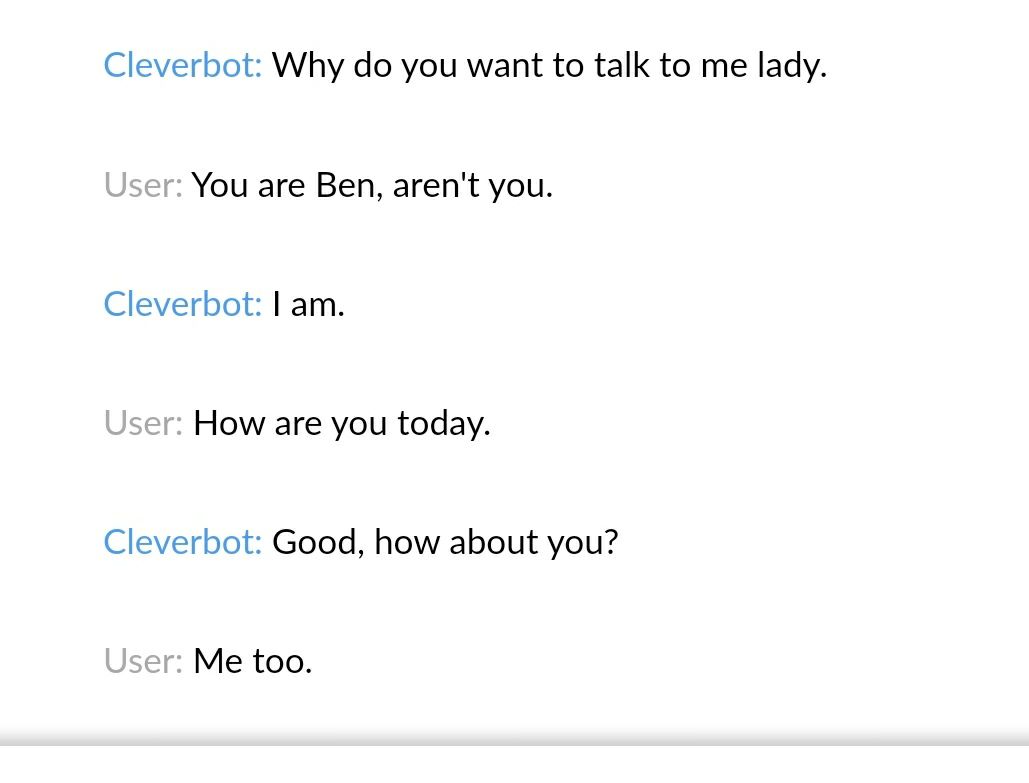Click the name 'Ben' in the user message
1029x783 pixels.
[345, 185]
